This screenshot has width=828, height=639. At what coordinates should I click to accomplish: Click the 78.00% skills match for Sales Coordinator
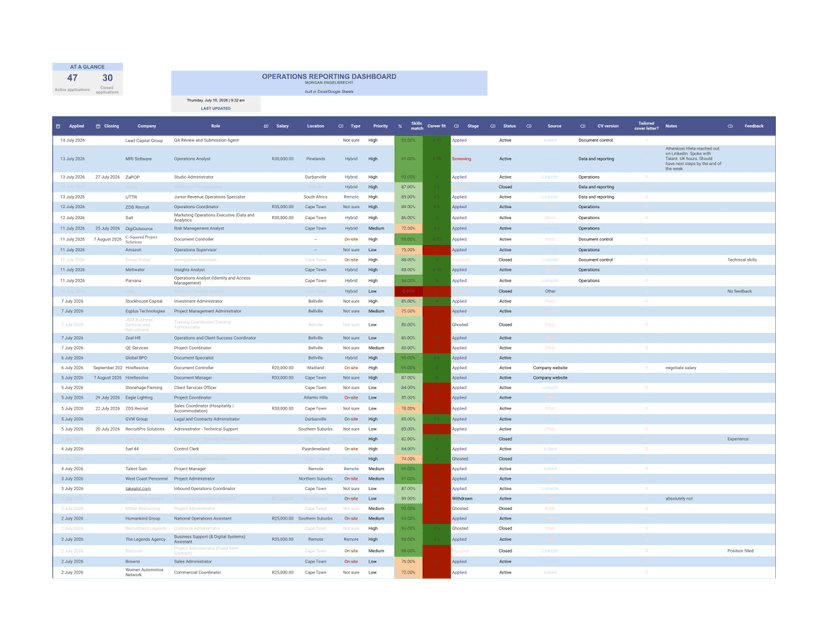pyautogui.click(x=408, y=409)
